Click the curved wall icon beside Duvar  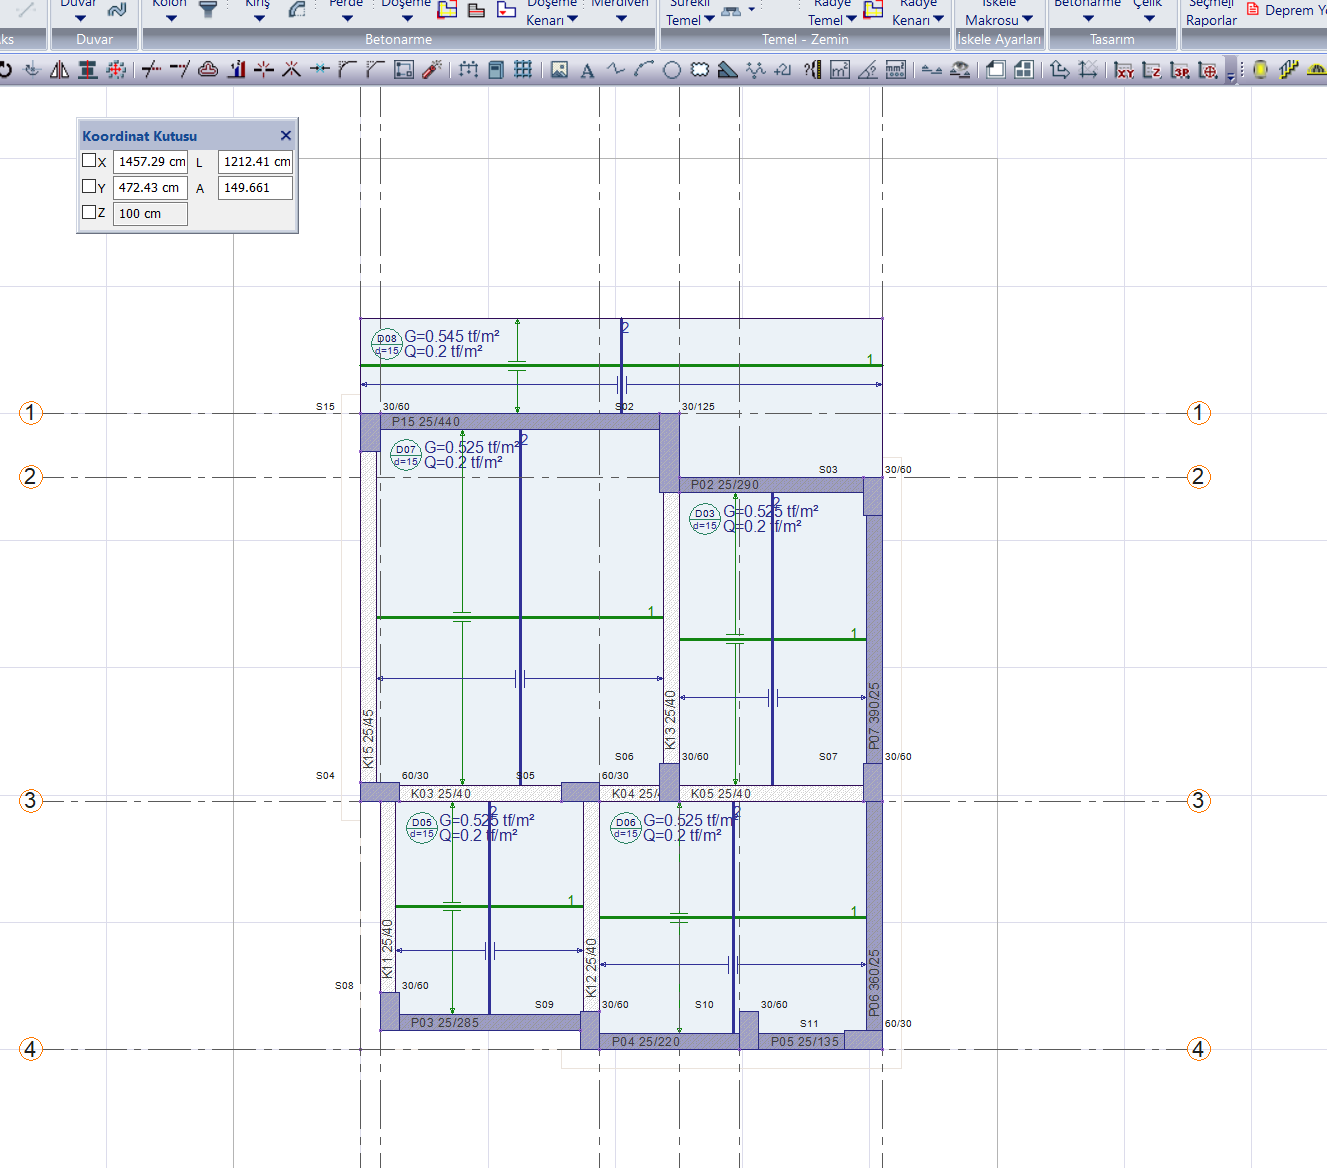(117, 9)
